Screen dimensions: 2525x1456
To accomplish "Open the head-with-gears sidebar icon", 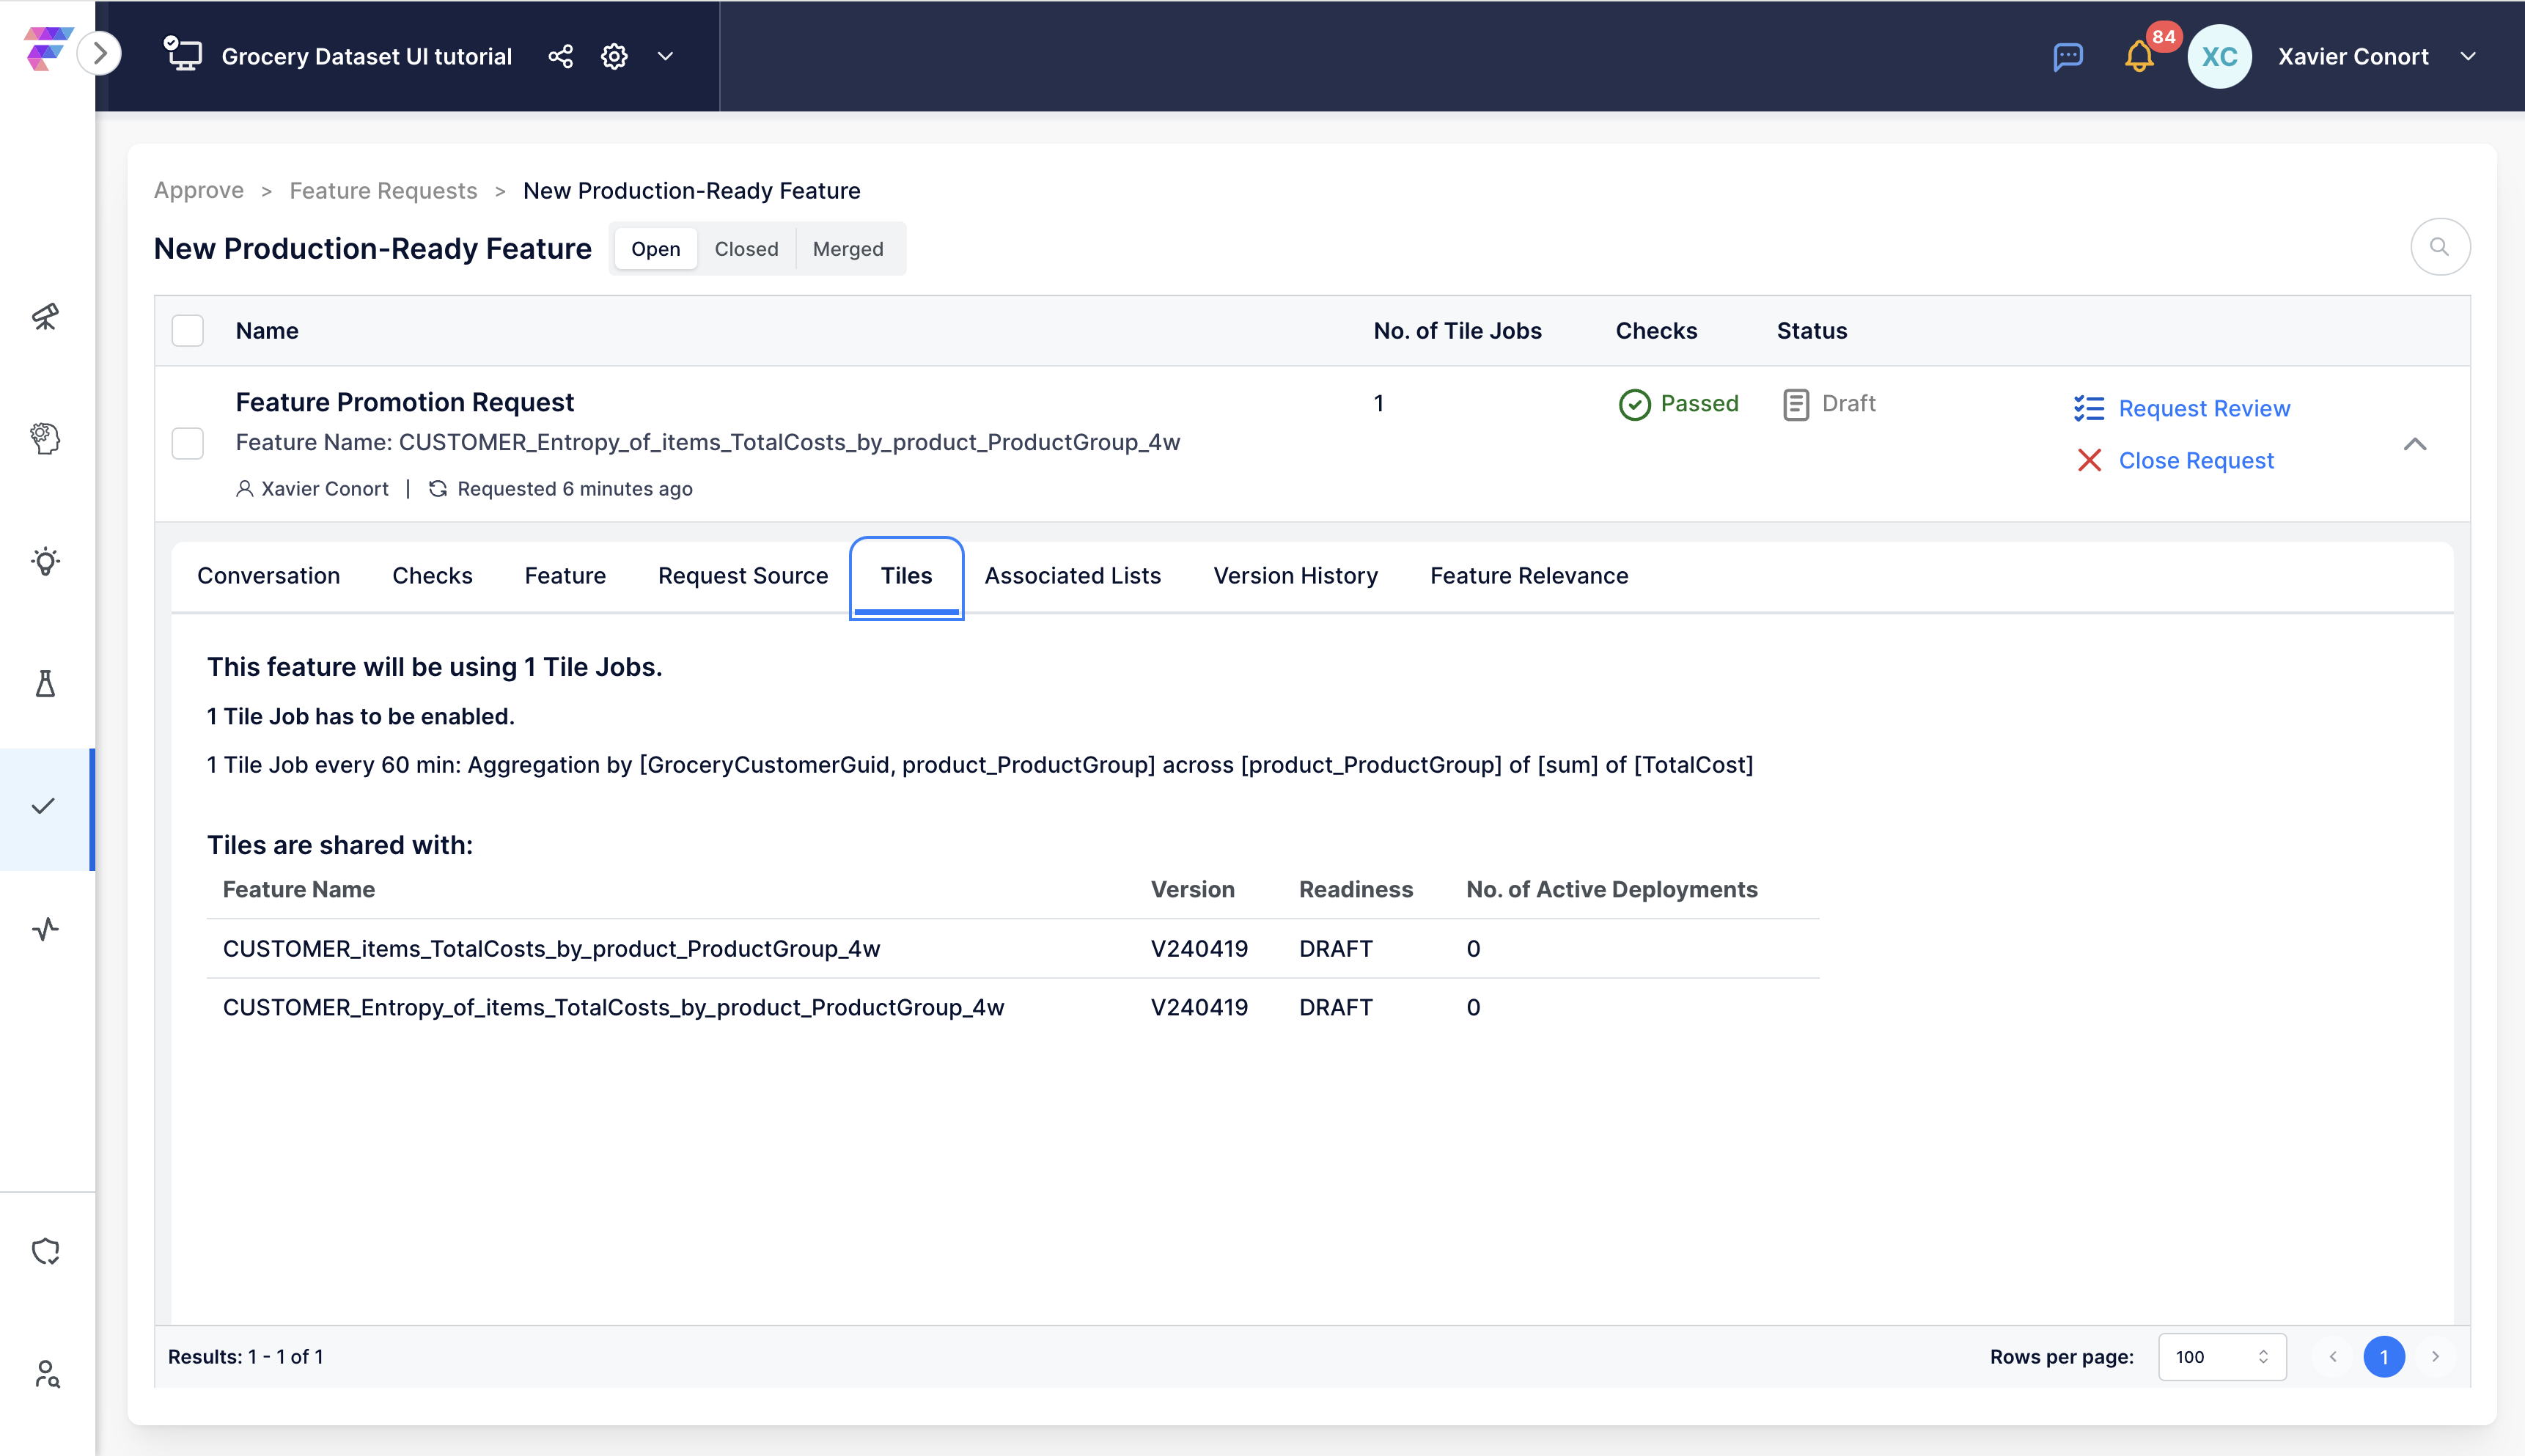I will pos(46,438).
